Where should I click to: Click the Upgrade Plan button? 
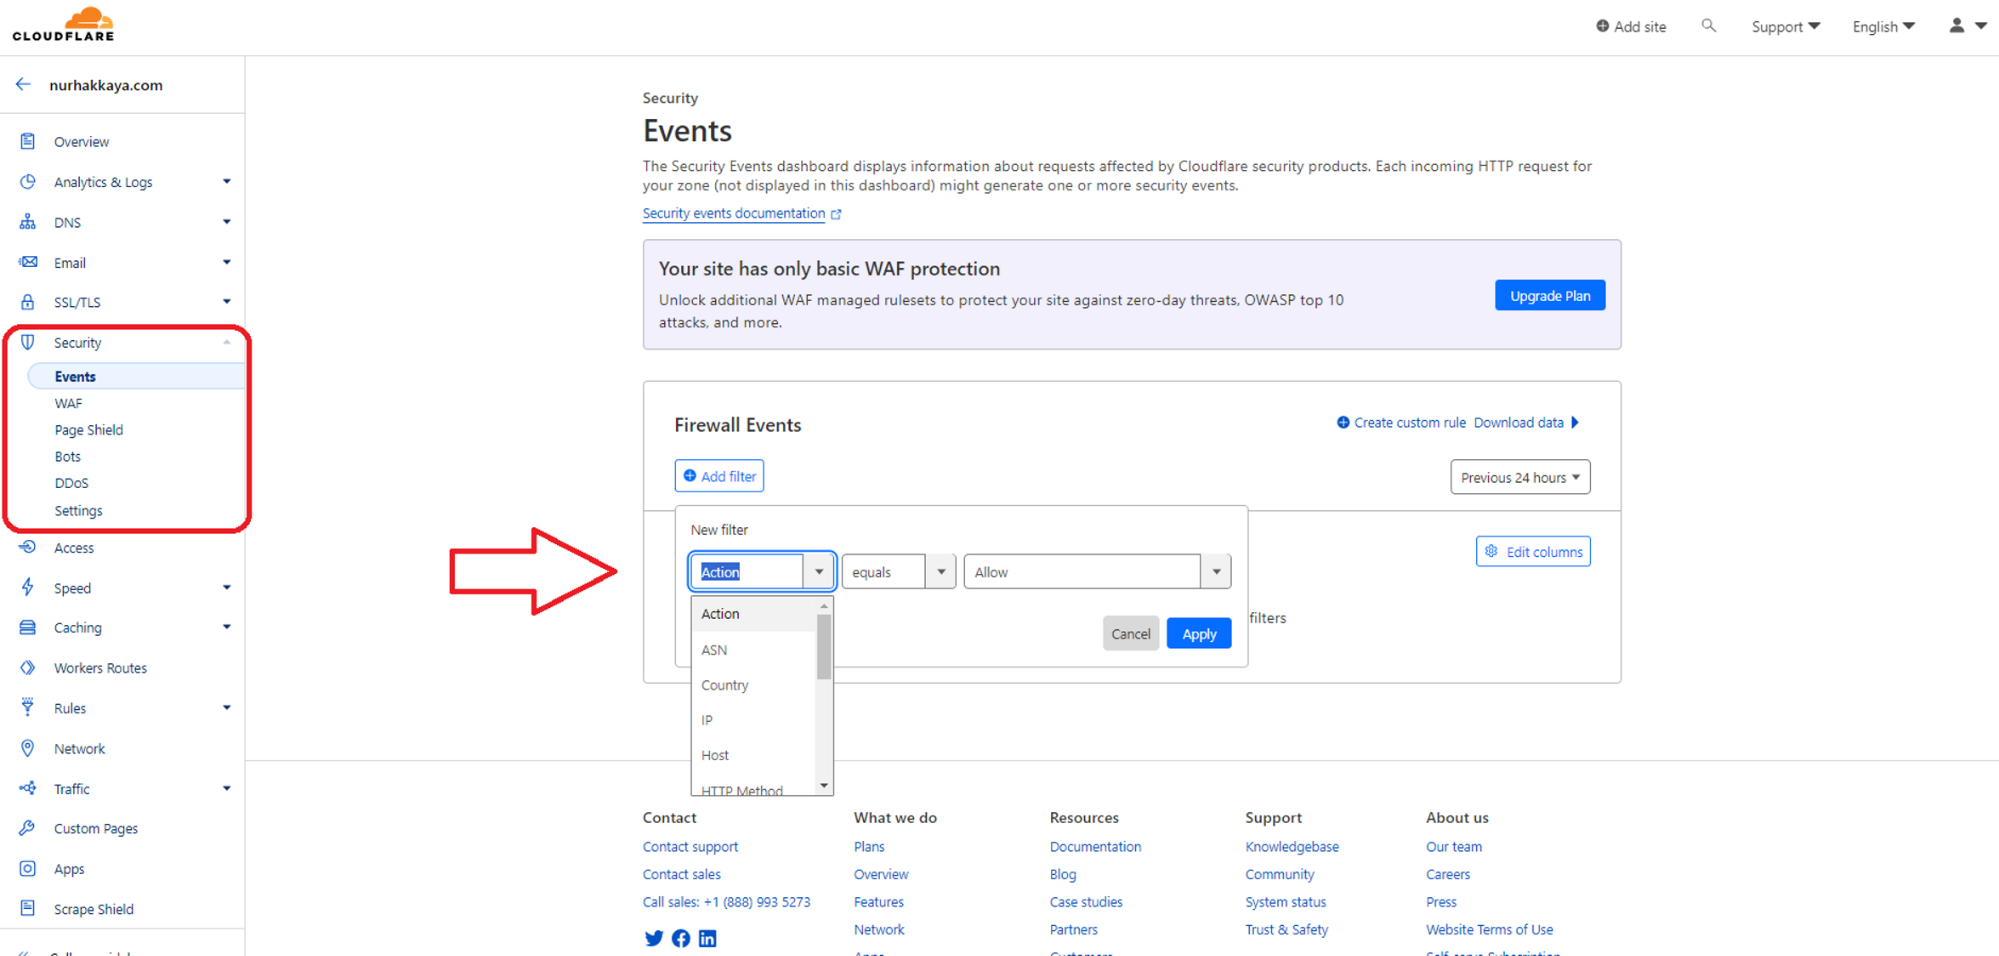(x=1550, y=295)
